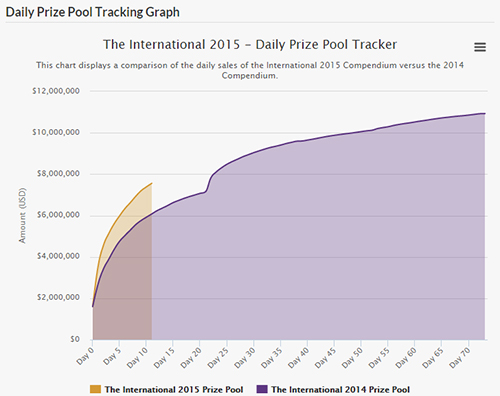Click the chart title text
Viewport: 500px width, 396px height.
250,44
